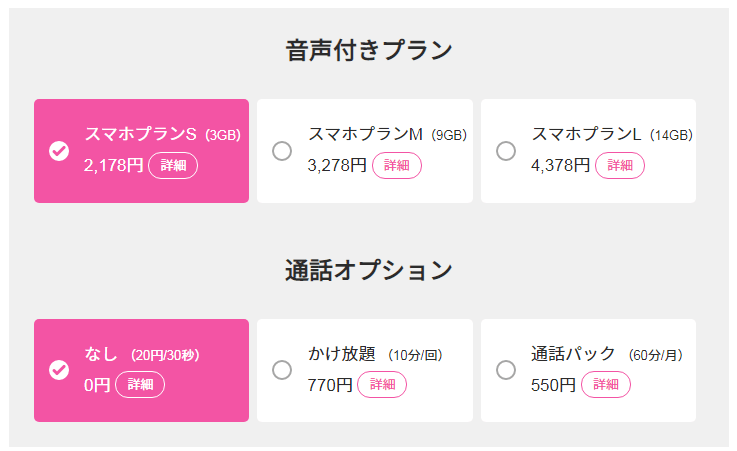Viewport: 737px width, 451px height.
Task: Select the スマホプランL radio button
Action: tap(506, 151)
